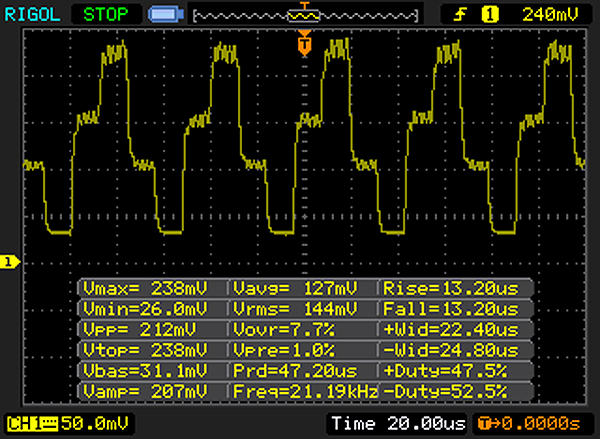Click the 50.0mV vertical scale readout
600x439 pixels.
coord(95,423)
